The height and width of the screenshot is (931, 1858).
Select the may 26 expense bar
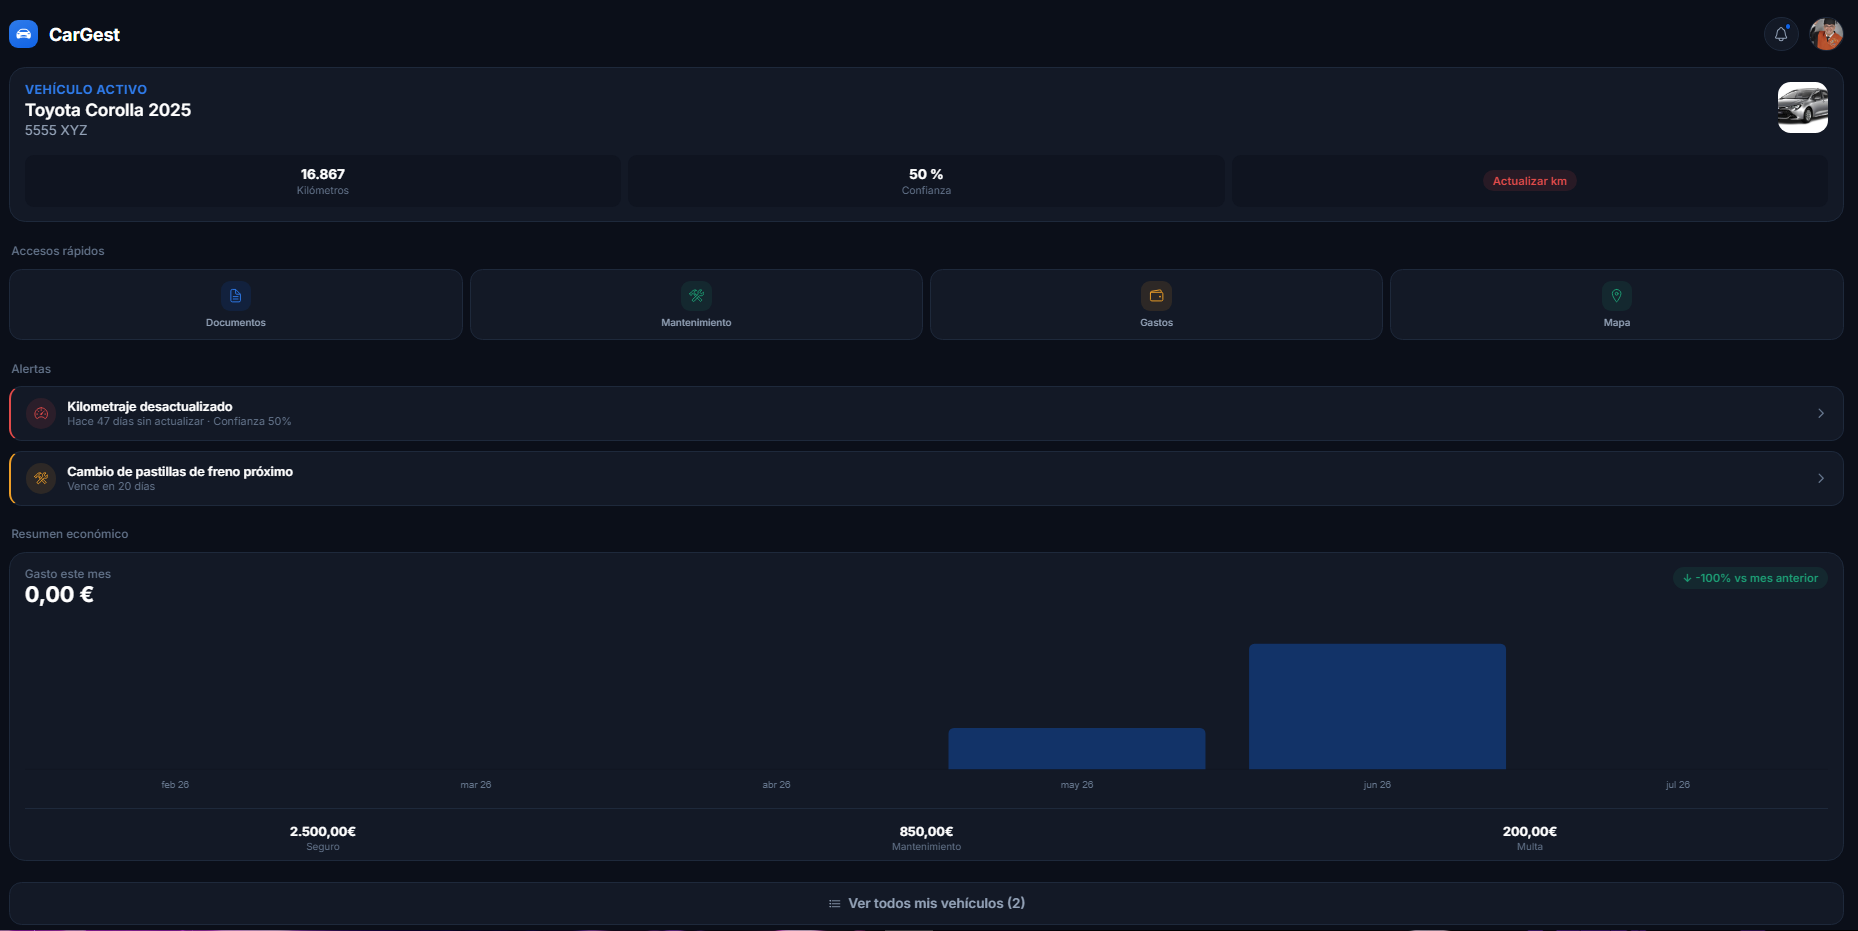click(1077, 748)
